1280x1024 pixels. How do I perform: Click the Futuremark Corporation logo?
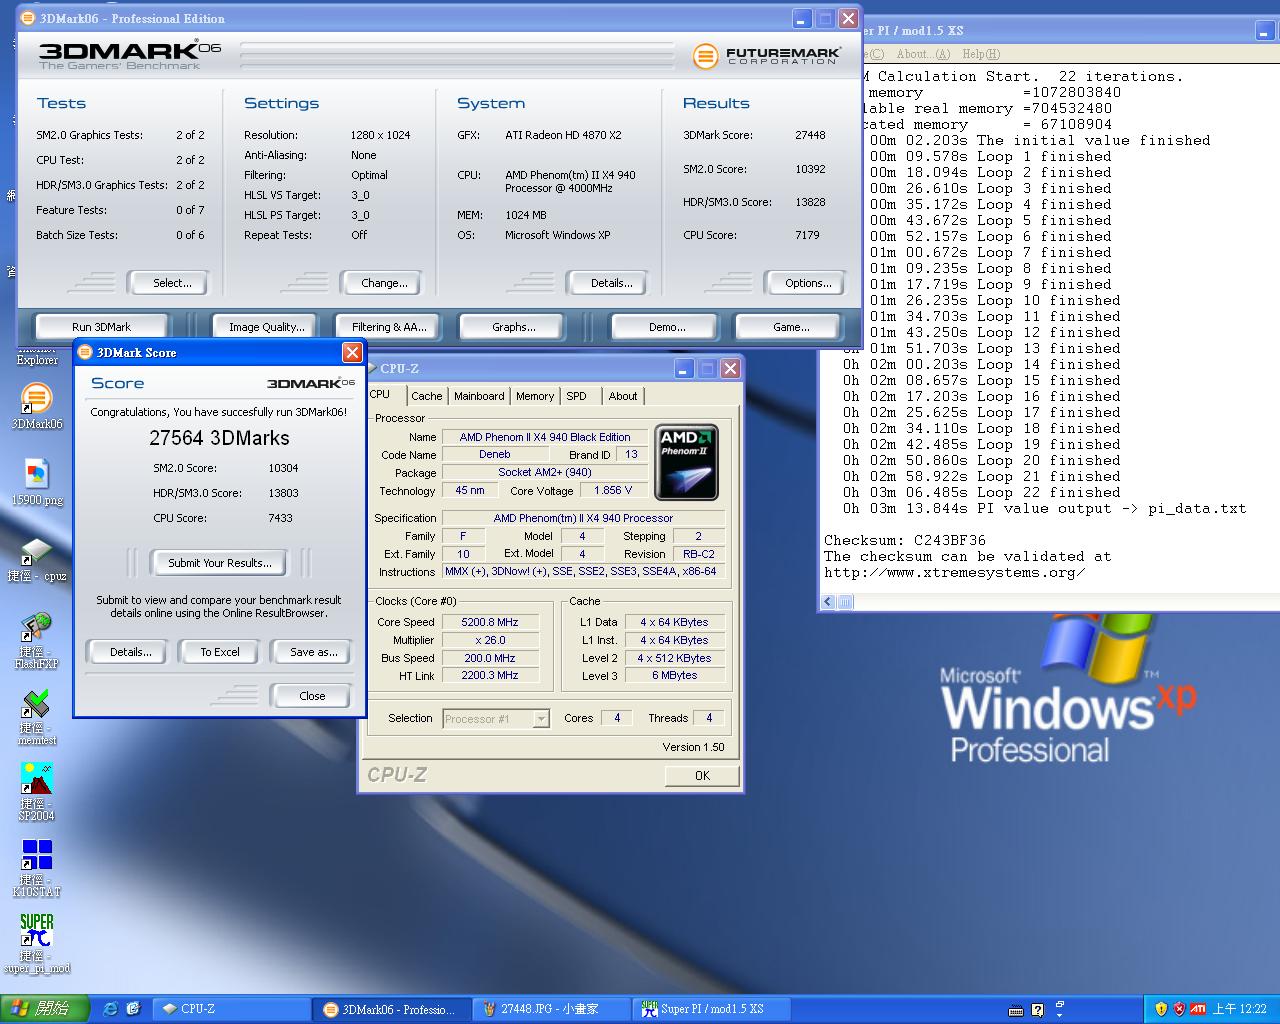765,56
